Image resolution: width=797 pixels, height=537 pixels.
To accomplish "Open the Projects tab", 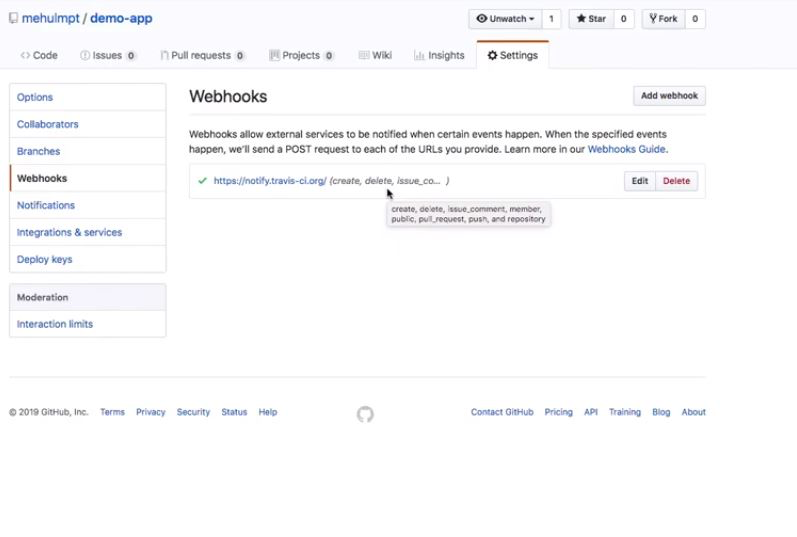I will (x=301, y=56).
